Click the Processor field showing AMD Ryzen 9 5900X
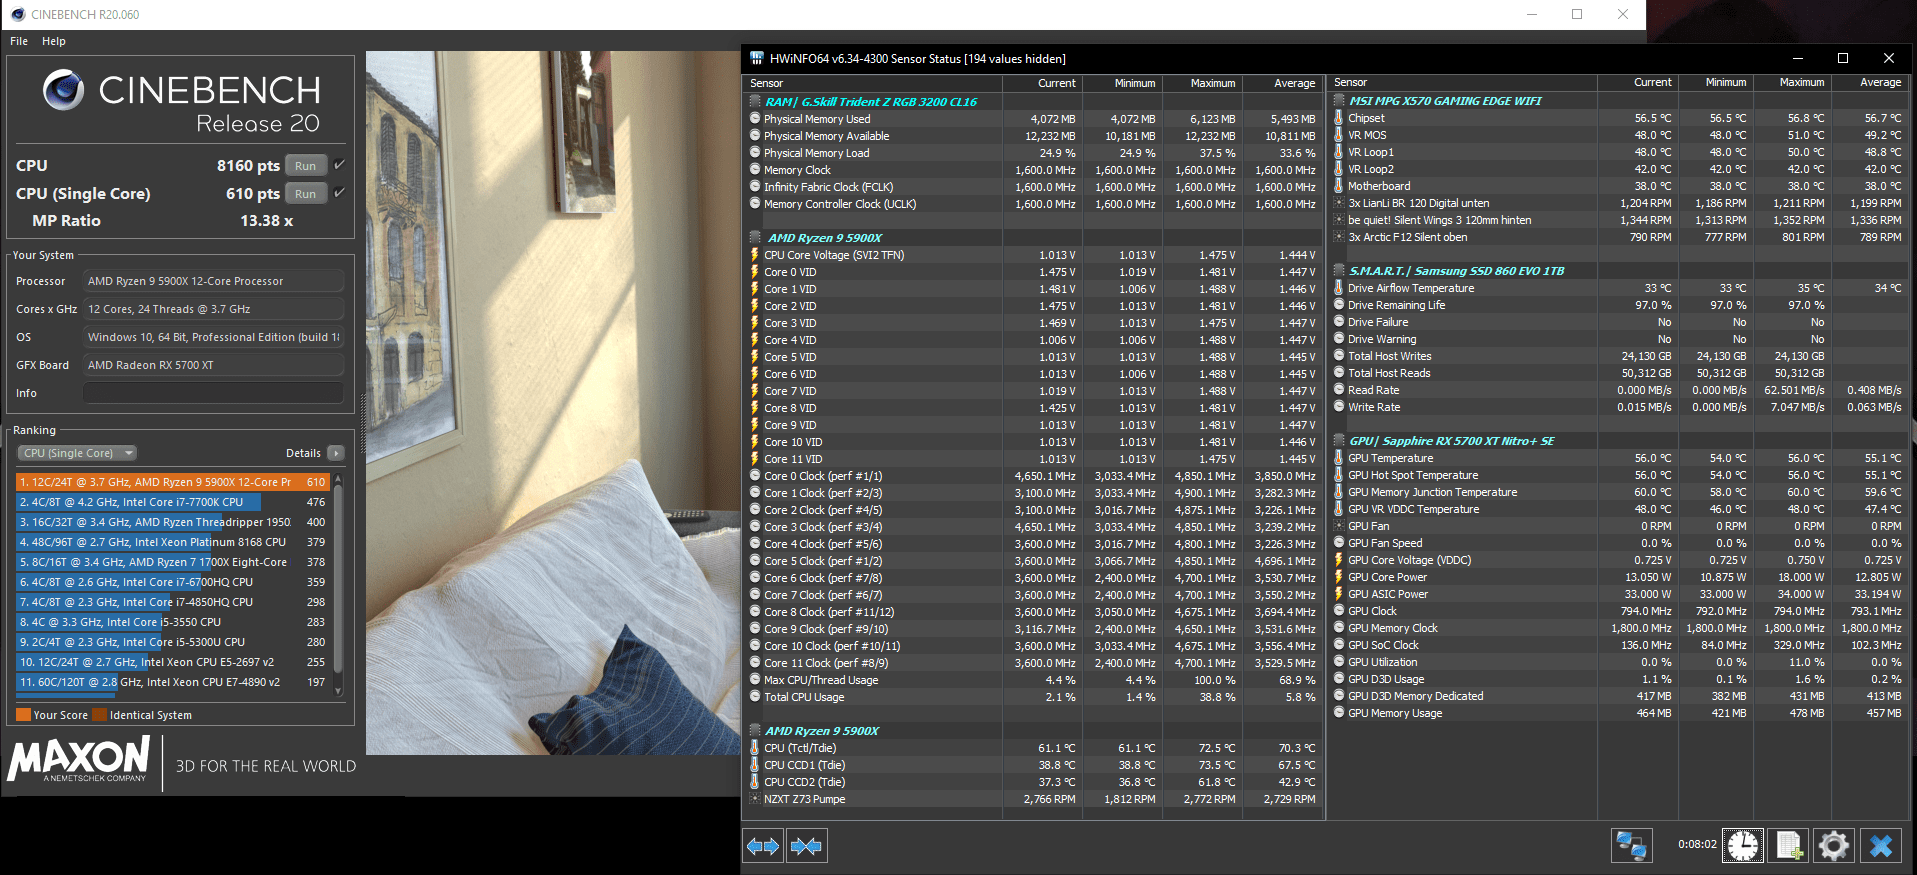1917x875 pixels. 213,281
